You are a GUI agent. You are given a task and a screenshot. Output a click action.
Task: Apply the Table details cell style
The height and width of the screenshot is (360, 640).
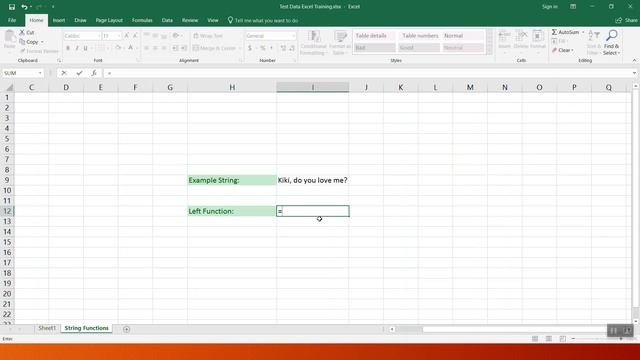pos(374,36)
